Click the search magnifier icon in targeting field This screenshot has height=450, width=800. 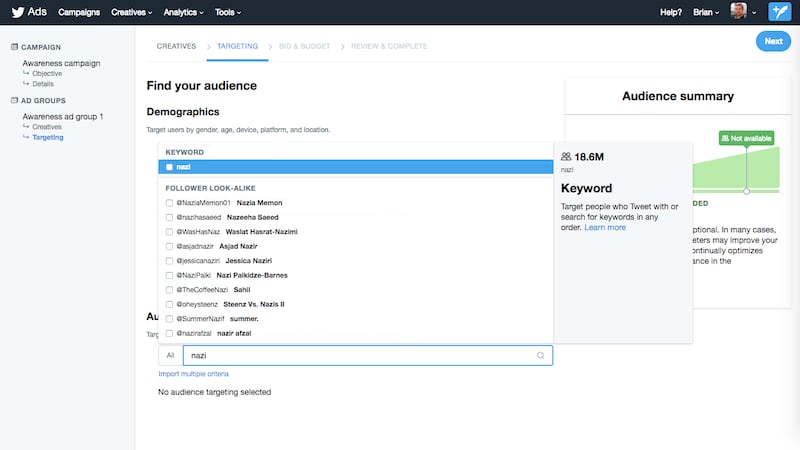pyautogui.click(x=540, y=356)
